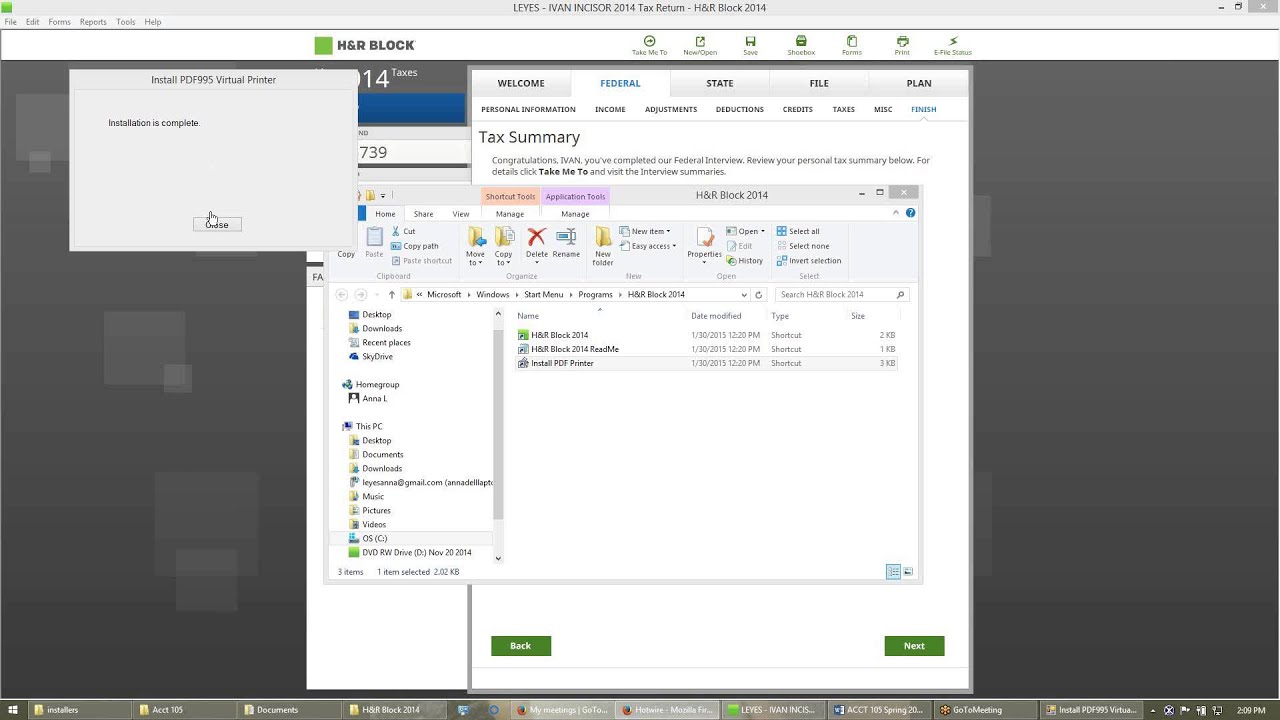Save the return with Save icon
Viewport: 1280px width, 720px height.
750,45
